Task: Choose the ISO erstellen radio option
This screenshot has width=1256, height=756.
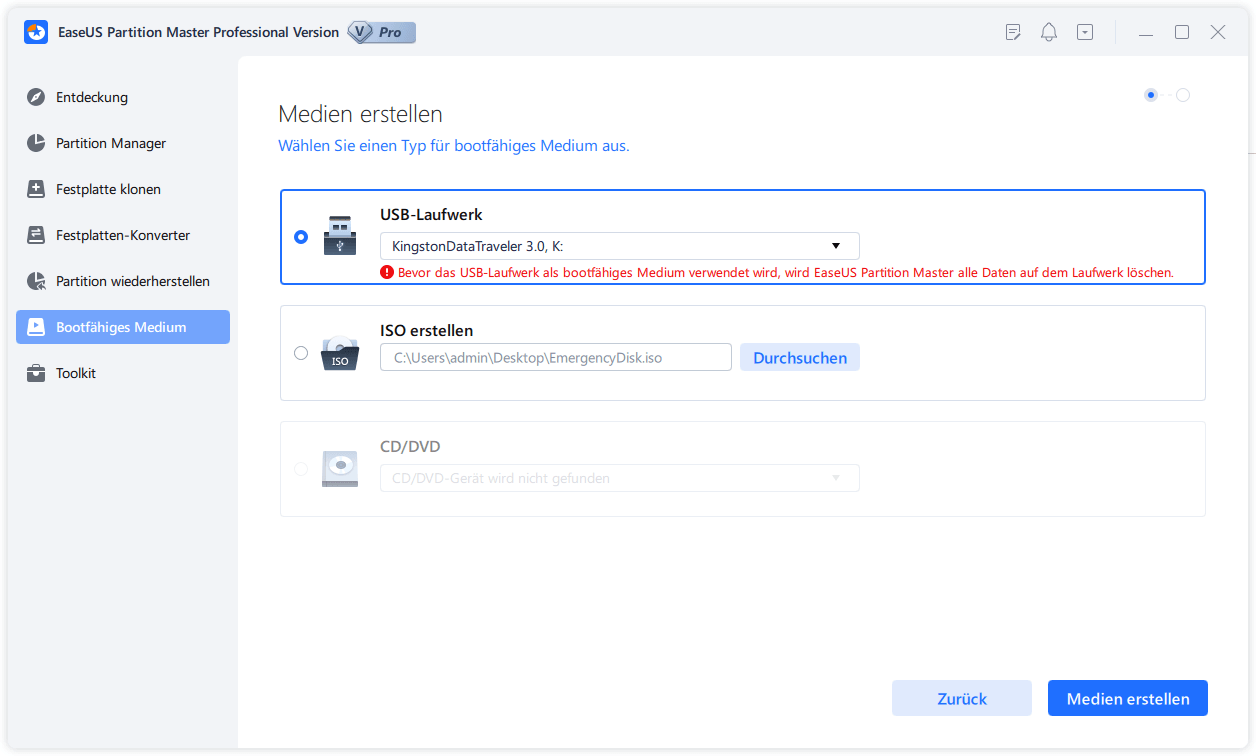Action: click(x=301, y=353)
